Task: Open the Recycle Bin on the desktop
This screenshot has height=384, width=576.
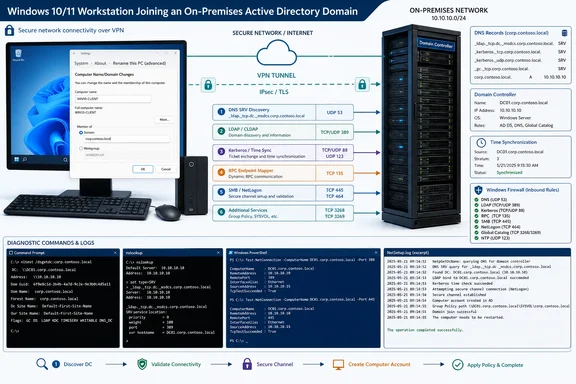Action: click(x=18, y=54)
